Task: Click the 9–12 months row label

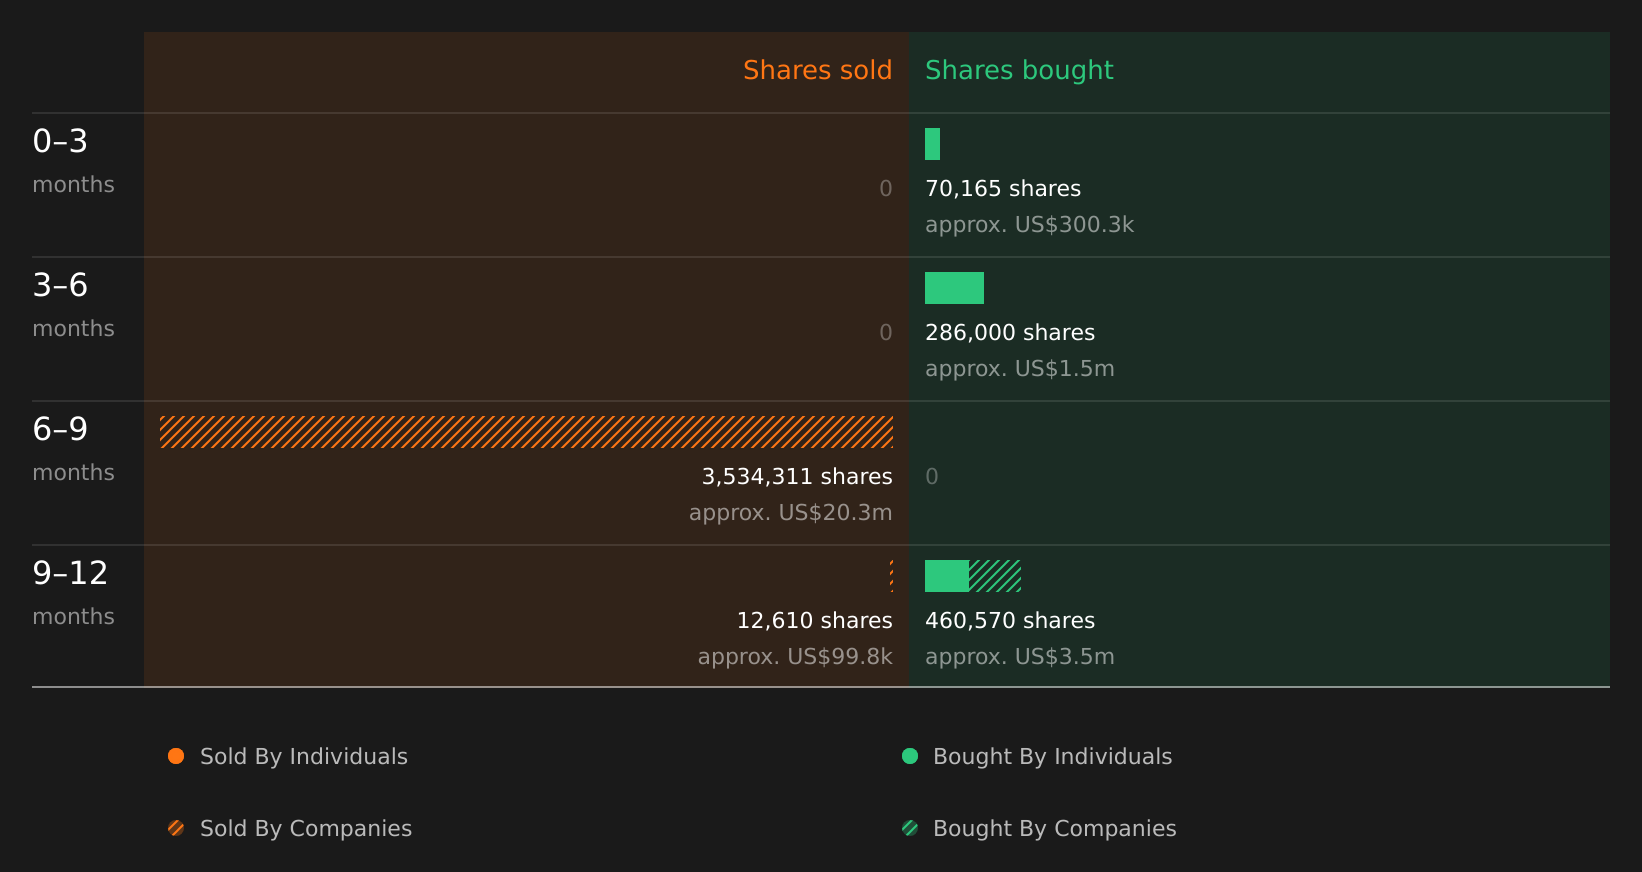Action: point(73,593)
